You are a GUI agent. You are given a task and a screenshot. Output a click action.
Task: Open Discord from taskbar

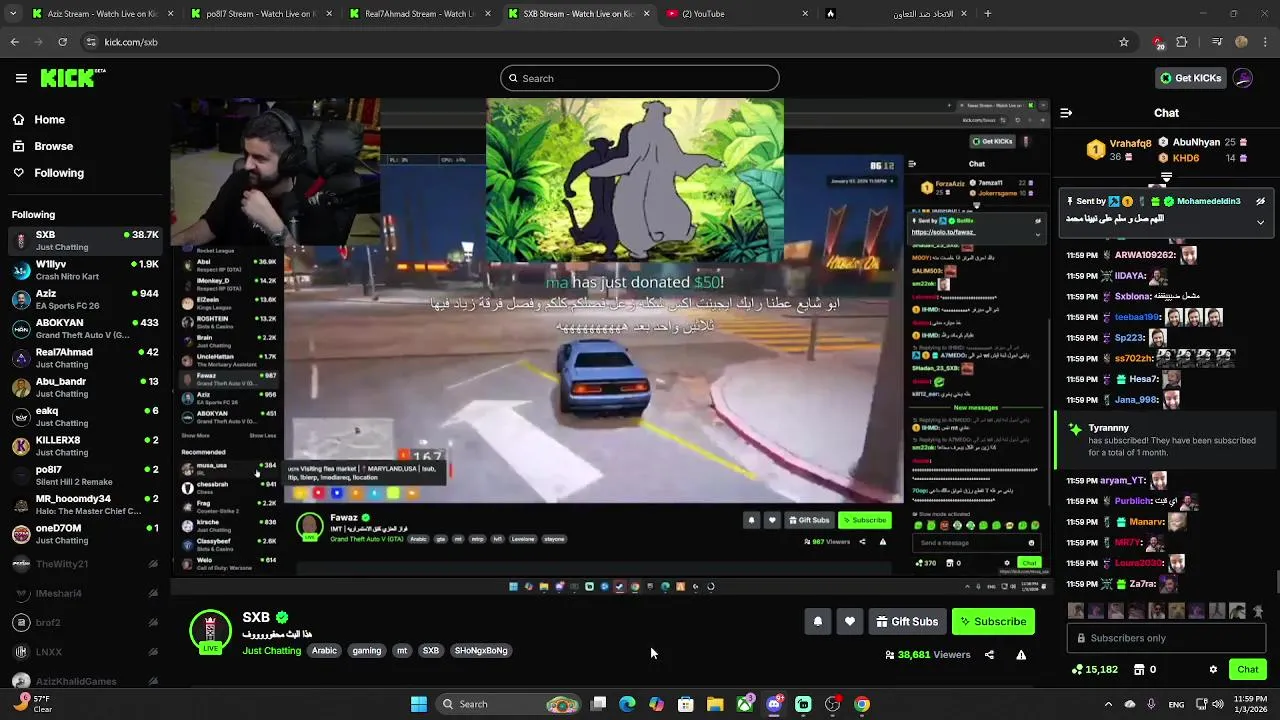click(x=774, y=704)
